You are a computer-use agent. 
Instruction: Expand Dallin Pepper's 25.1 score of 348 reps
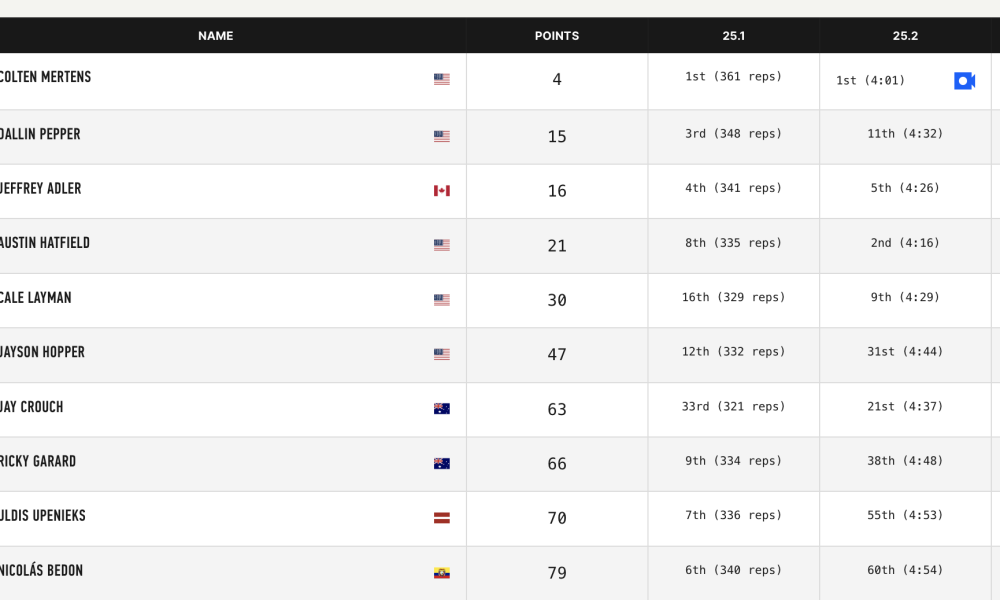[x=733, y=134]
